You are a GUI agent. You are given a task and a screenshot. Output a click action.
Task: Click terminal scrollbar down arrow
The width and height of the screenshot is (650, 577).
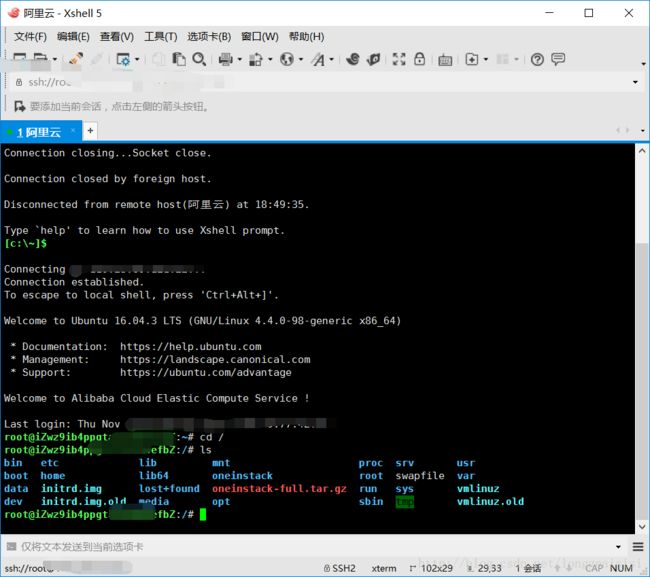(642, 527)
